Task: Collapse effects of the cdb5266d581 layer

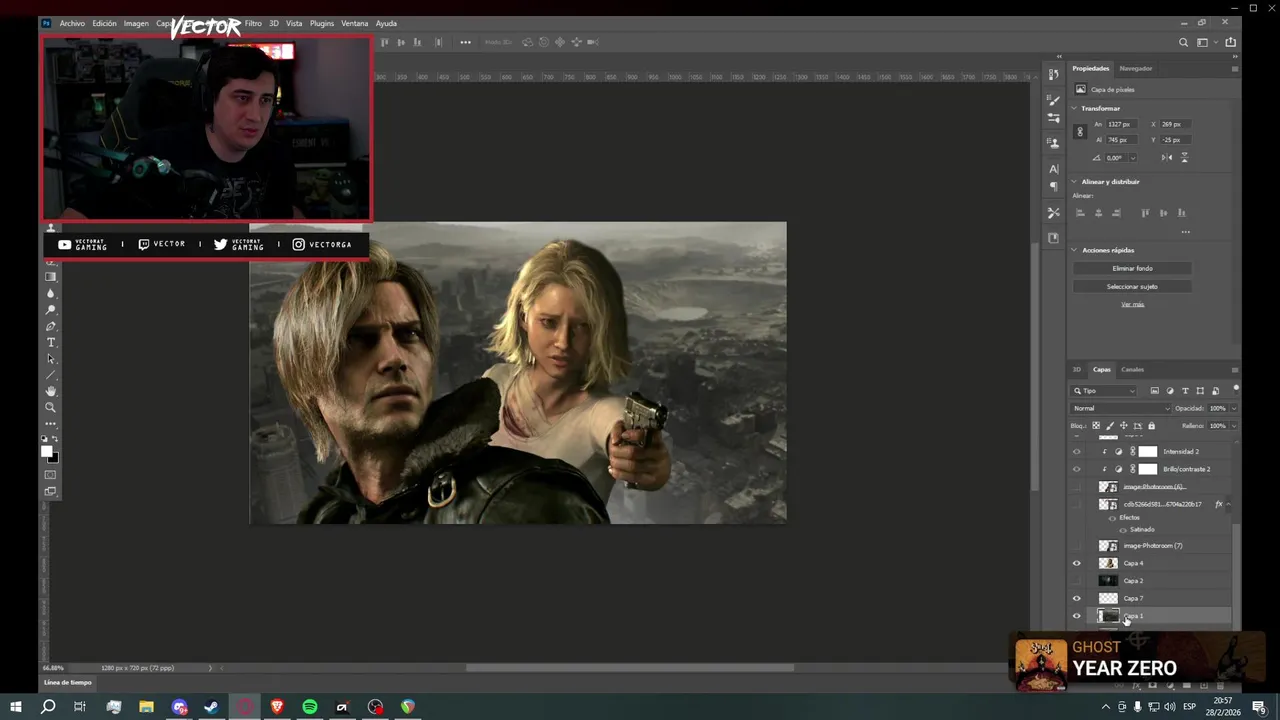Action: [x=1228, y=504]
